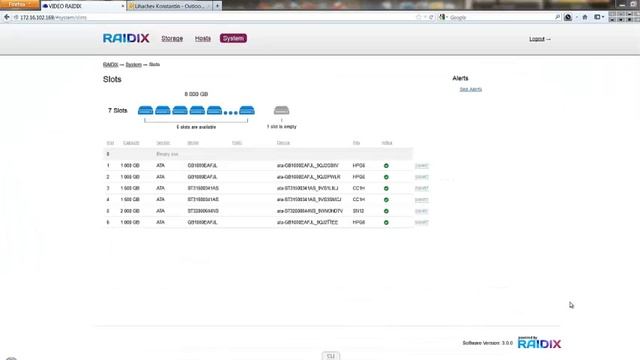
Task: Open the See Alerts link
Action: coord(471,89)
